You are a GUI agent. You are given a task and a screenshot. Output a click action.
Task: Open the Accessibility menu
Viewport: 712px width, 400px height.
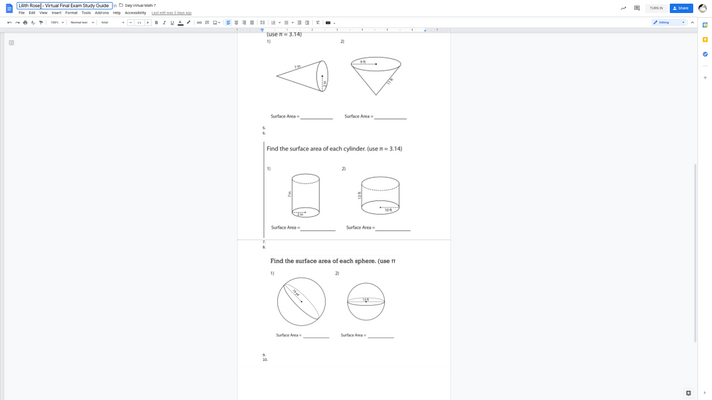(x=135, y=13)
